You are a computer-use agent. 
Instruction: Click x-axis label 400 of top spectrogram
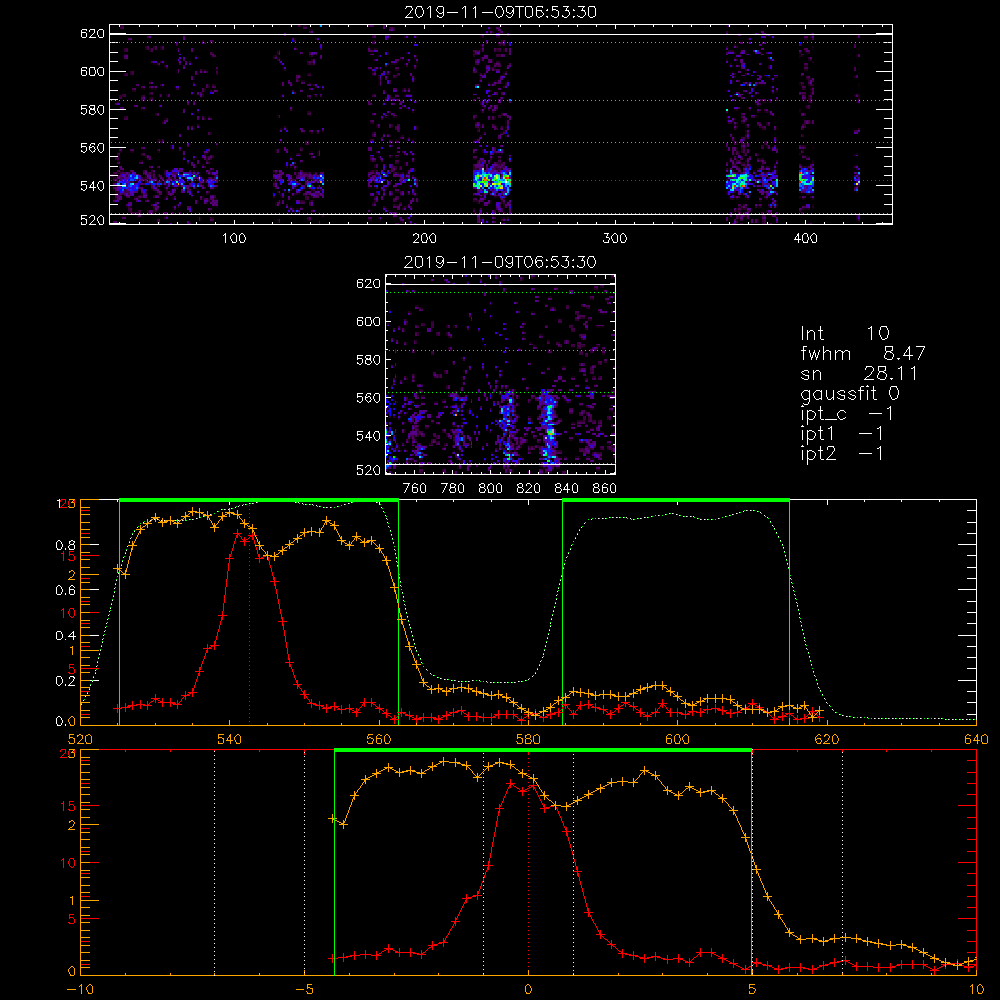[805, 239]
